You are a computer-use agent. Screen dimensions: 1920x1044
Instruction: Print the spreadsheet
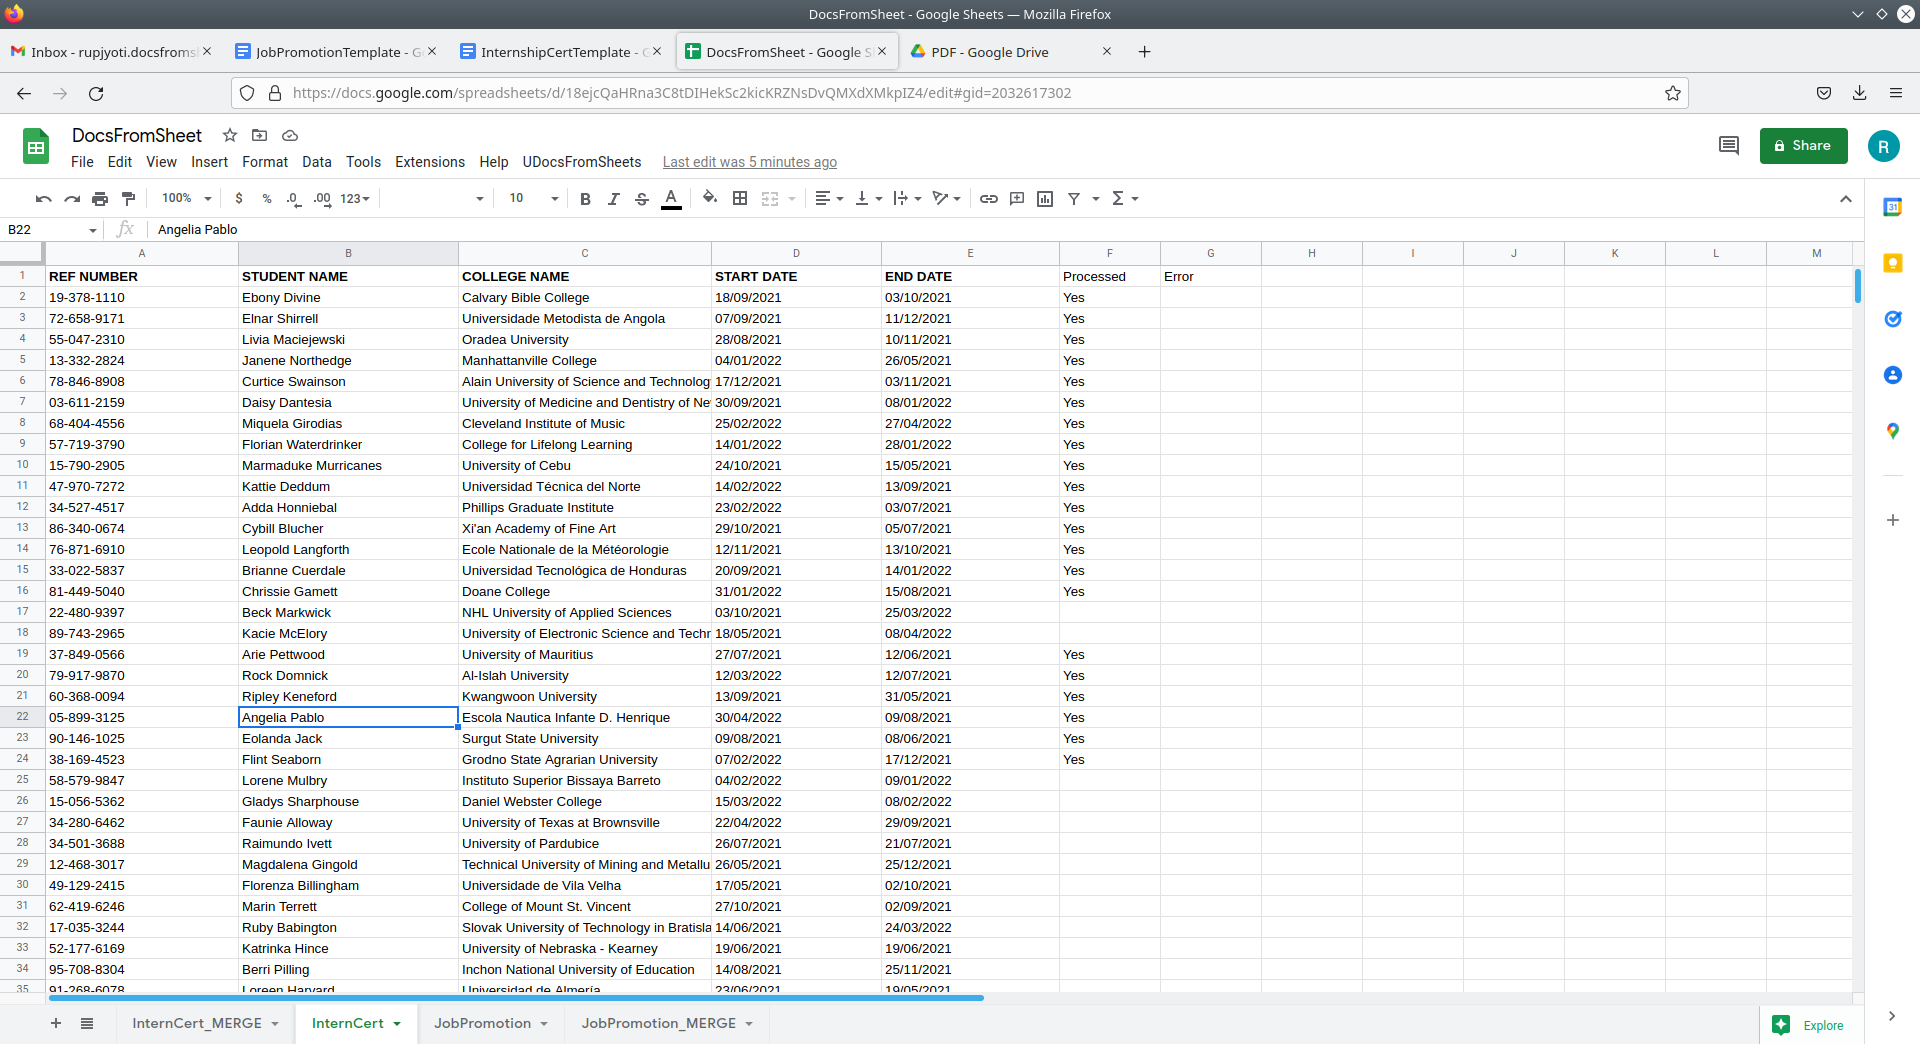point(99,199)
